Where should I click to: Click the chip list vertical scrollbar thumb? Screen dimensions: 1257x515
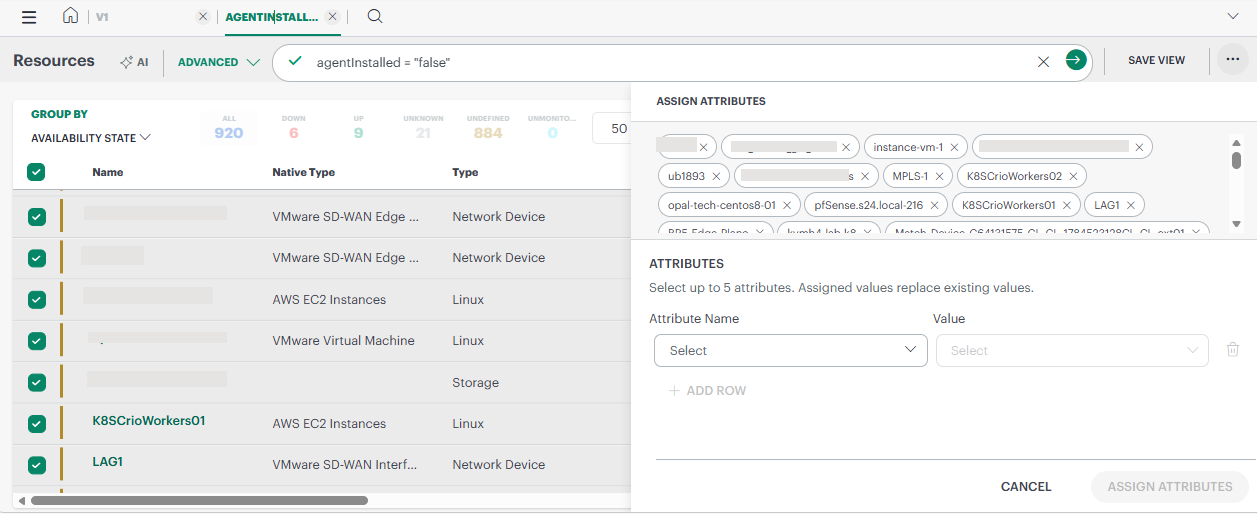[x=1236, y=160]
